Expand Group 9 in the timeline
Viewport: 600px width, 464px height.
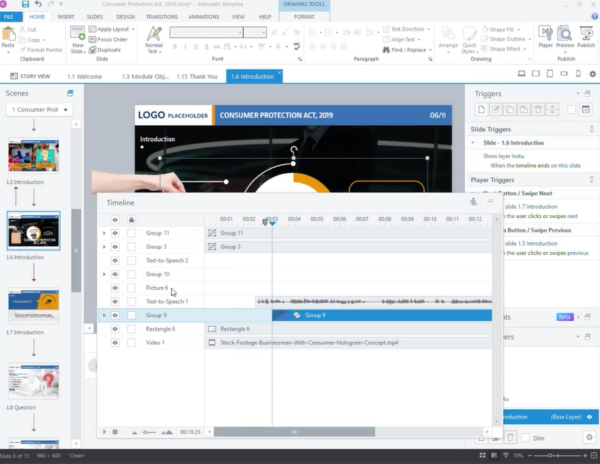[104, 315]
